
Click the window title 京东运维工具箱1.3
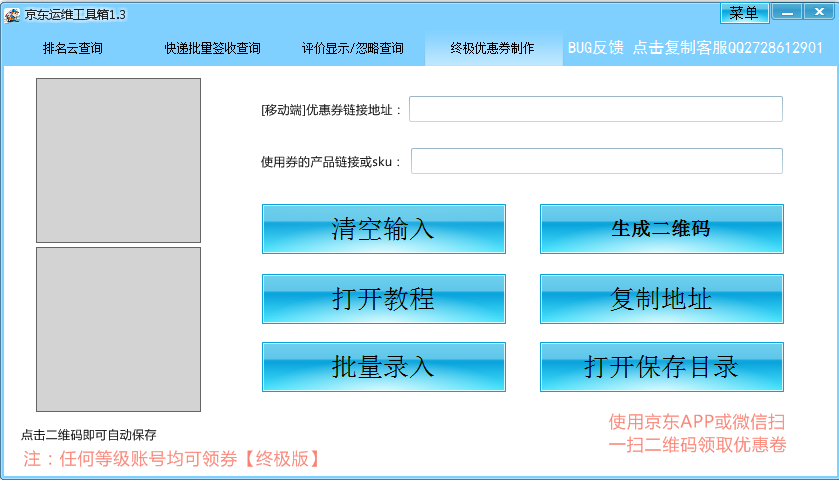[75, 15]
